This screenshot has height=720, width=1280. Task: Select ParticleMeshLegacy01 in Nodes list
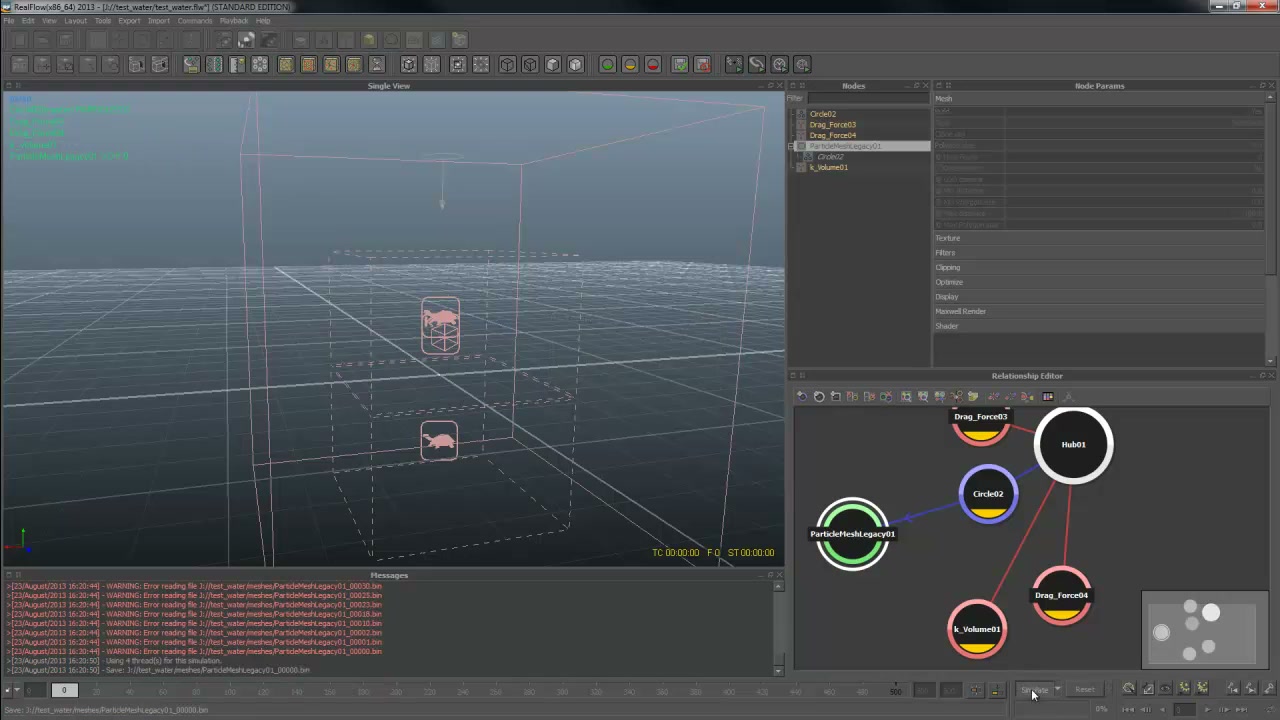pyautogui.click(x=845, y=146)
